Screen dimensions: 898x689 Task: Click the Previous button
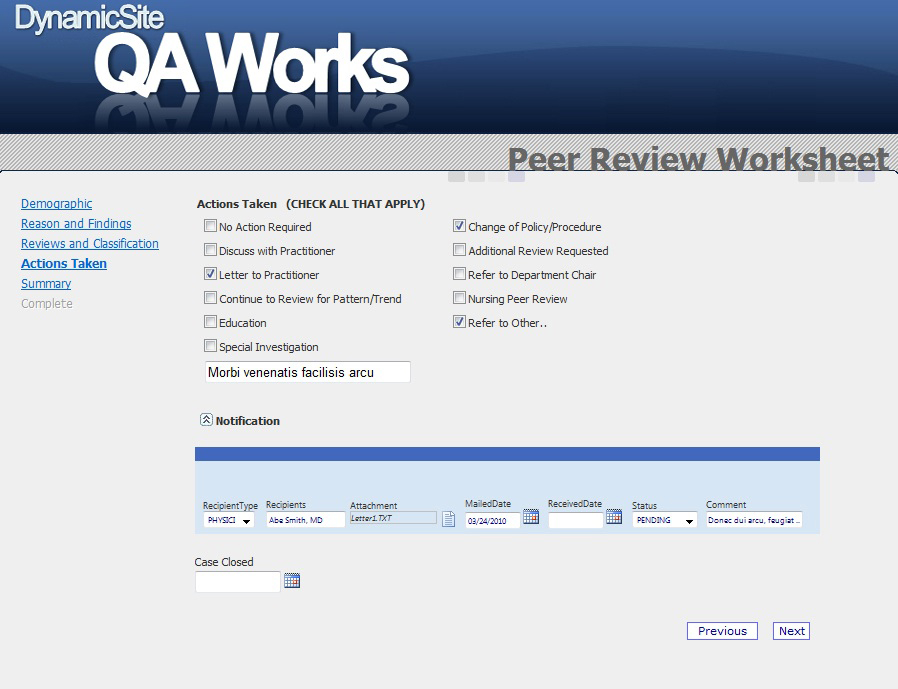click(x=722, y=631)
